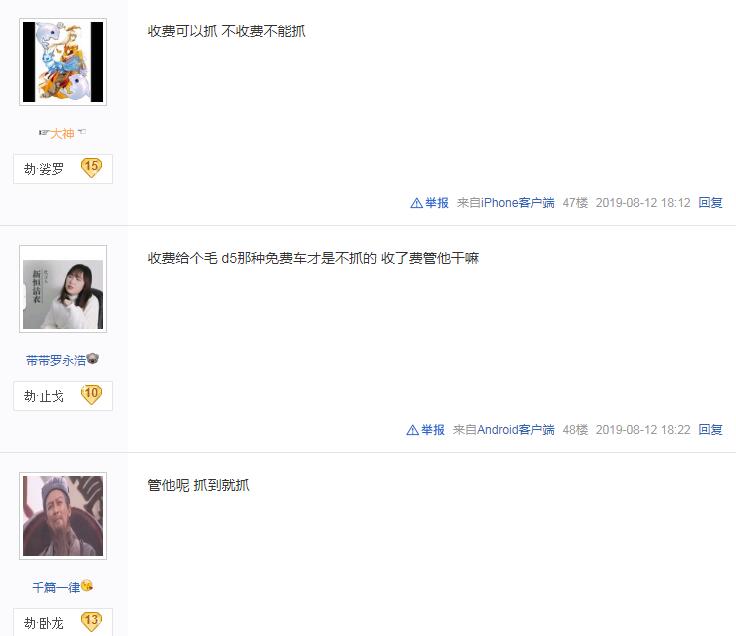Click the level 15 heart badge icon
The image size is (736, 636).
[x=91, y=167]
